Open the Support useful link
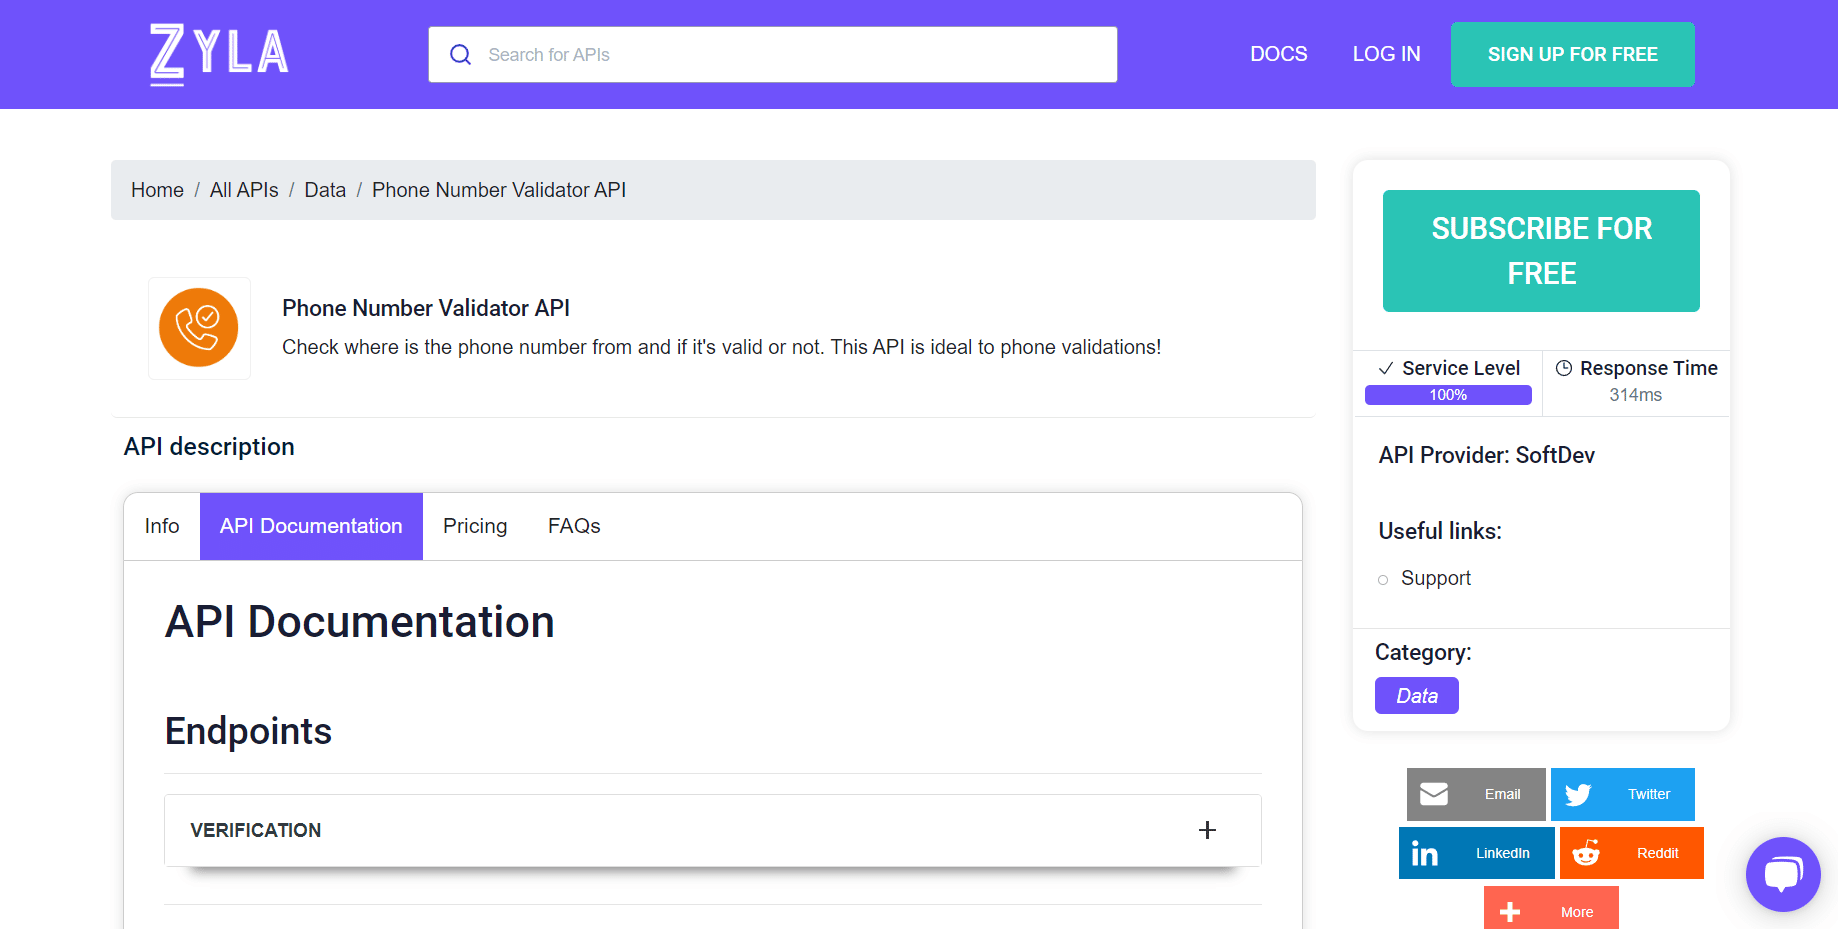This screenshot has width=1838, height=929. (1436, 578)
